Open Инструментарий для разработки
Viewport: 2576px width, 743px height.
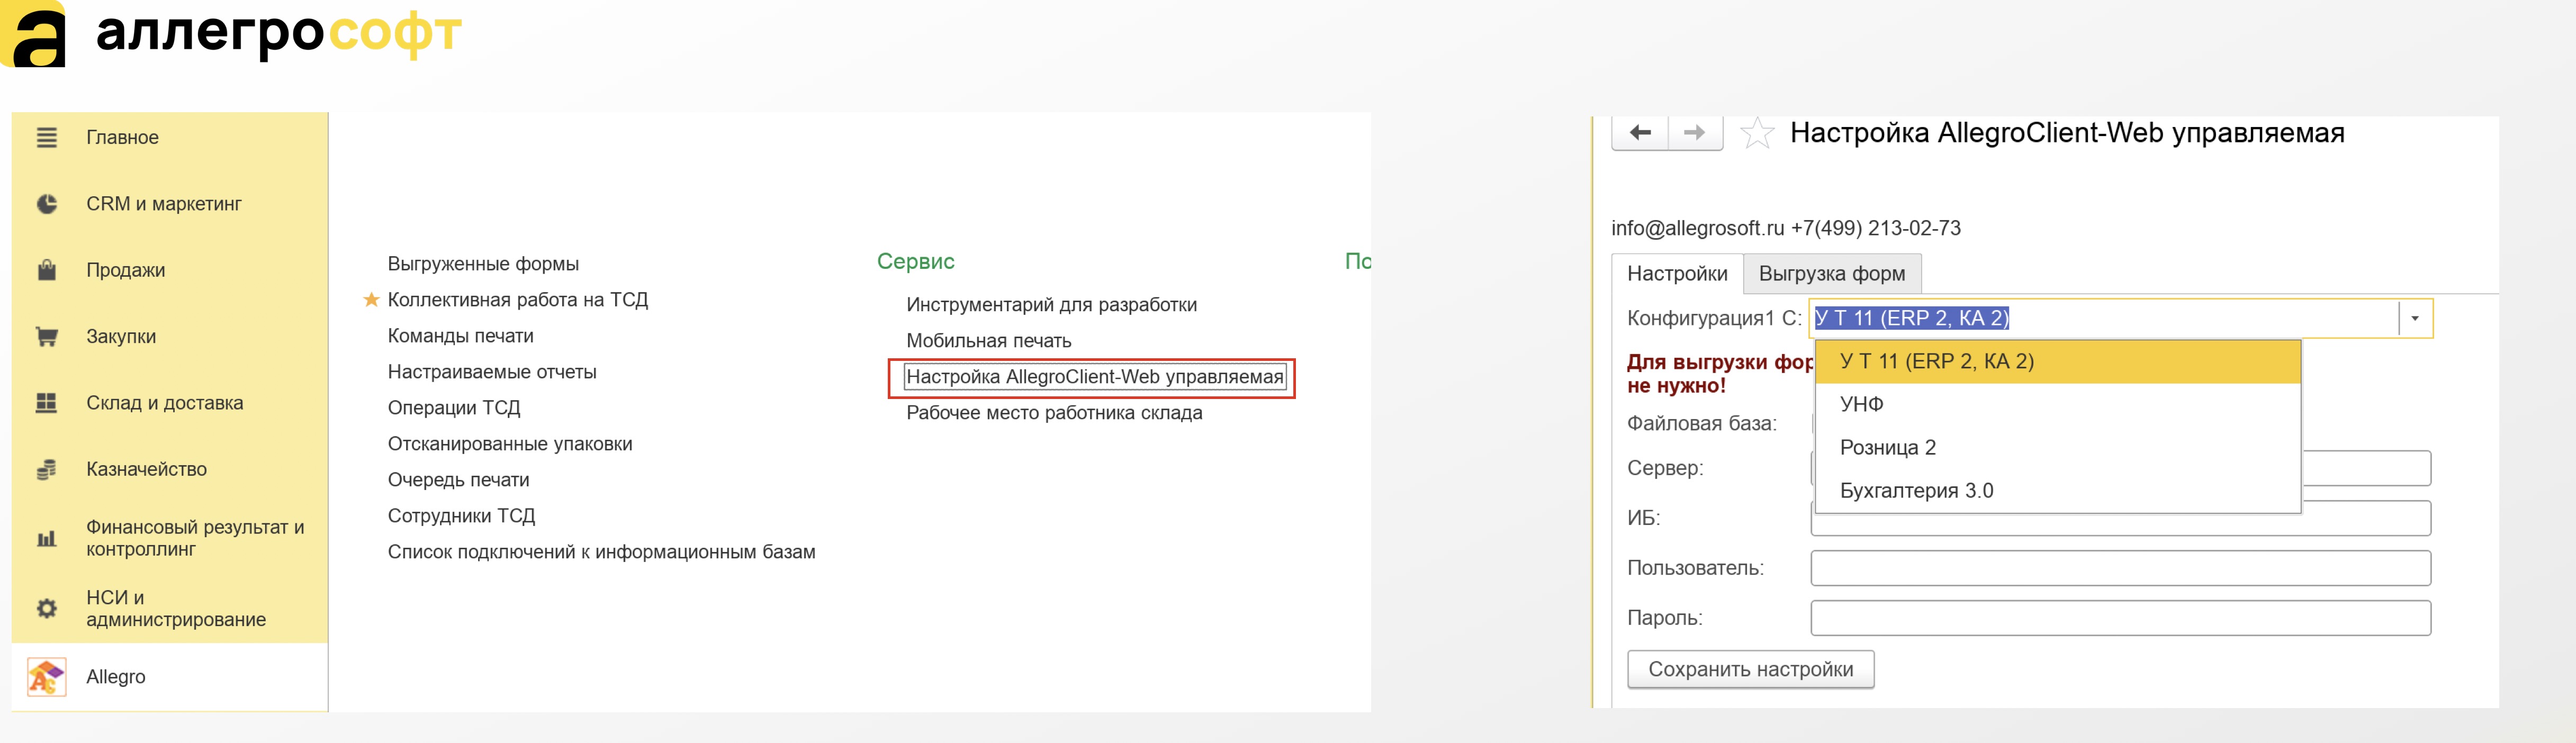point(1051,305)
